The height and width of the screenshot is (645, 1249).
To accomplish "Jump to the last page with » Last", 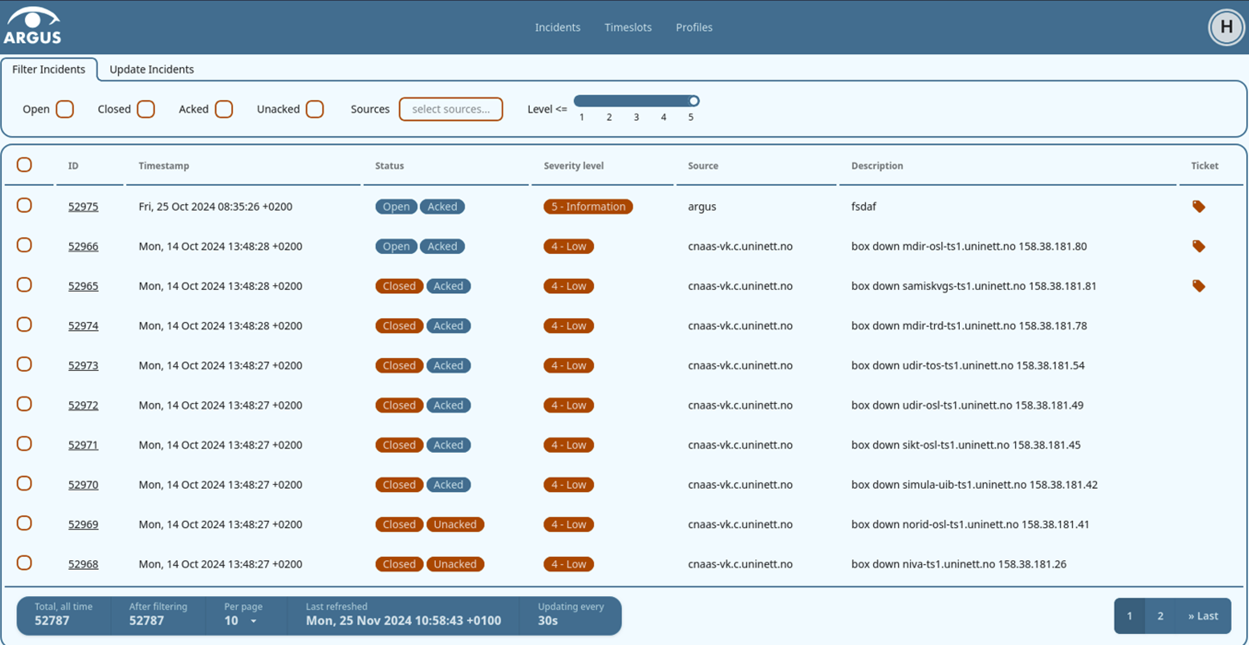I will (x=1202, y=615).
